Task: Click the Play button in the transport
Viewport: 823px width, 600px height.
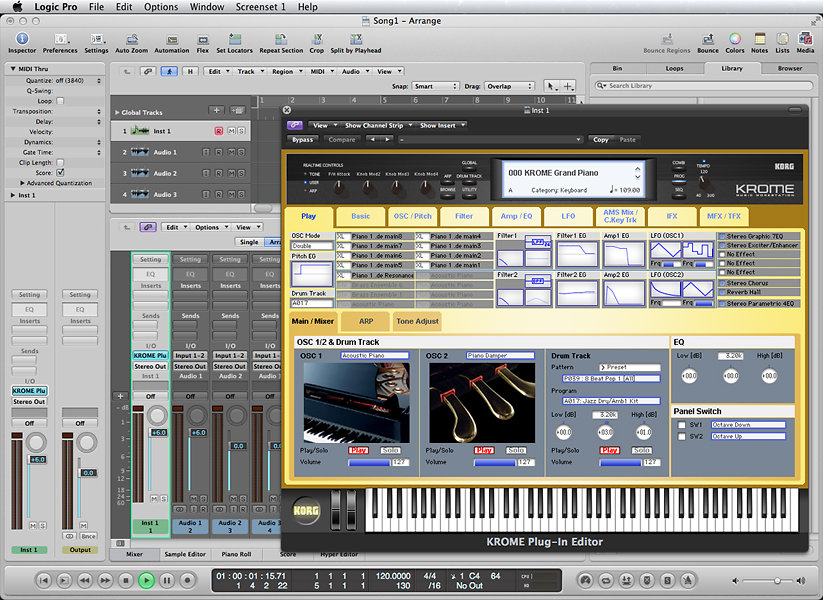Action: click(146, 580)
